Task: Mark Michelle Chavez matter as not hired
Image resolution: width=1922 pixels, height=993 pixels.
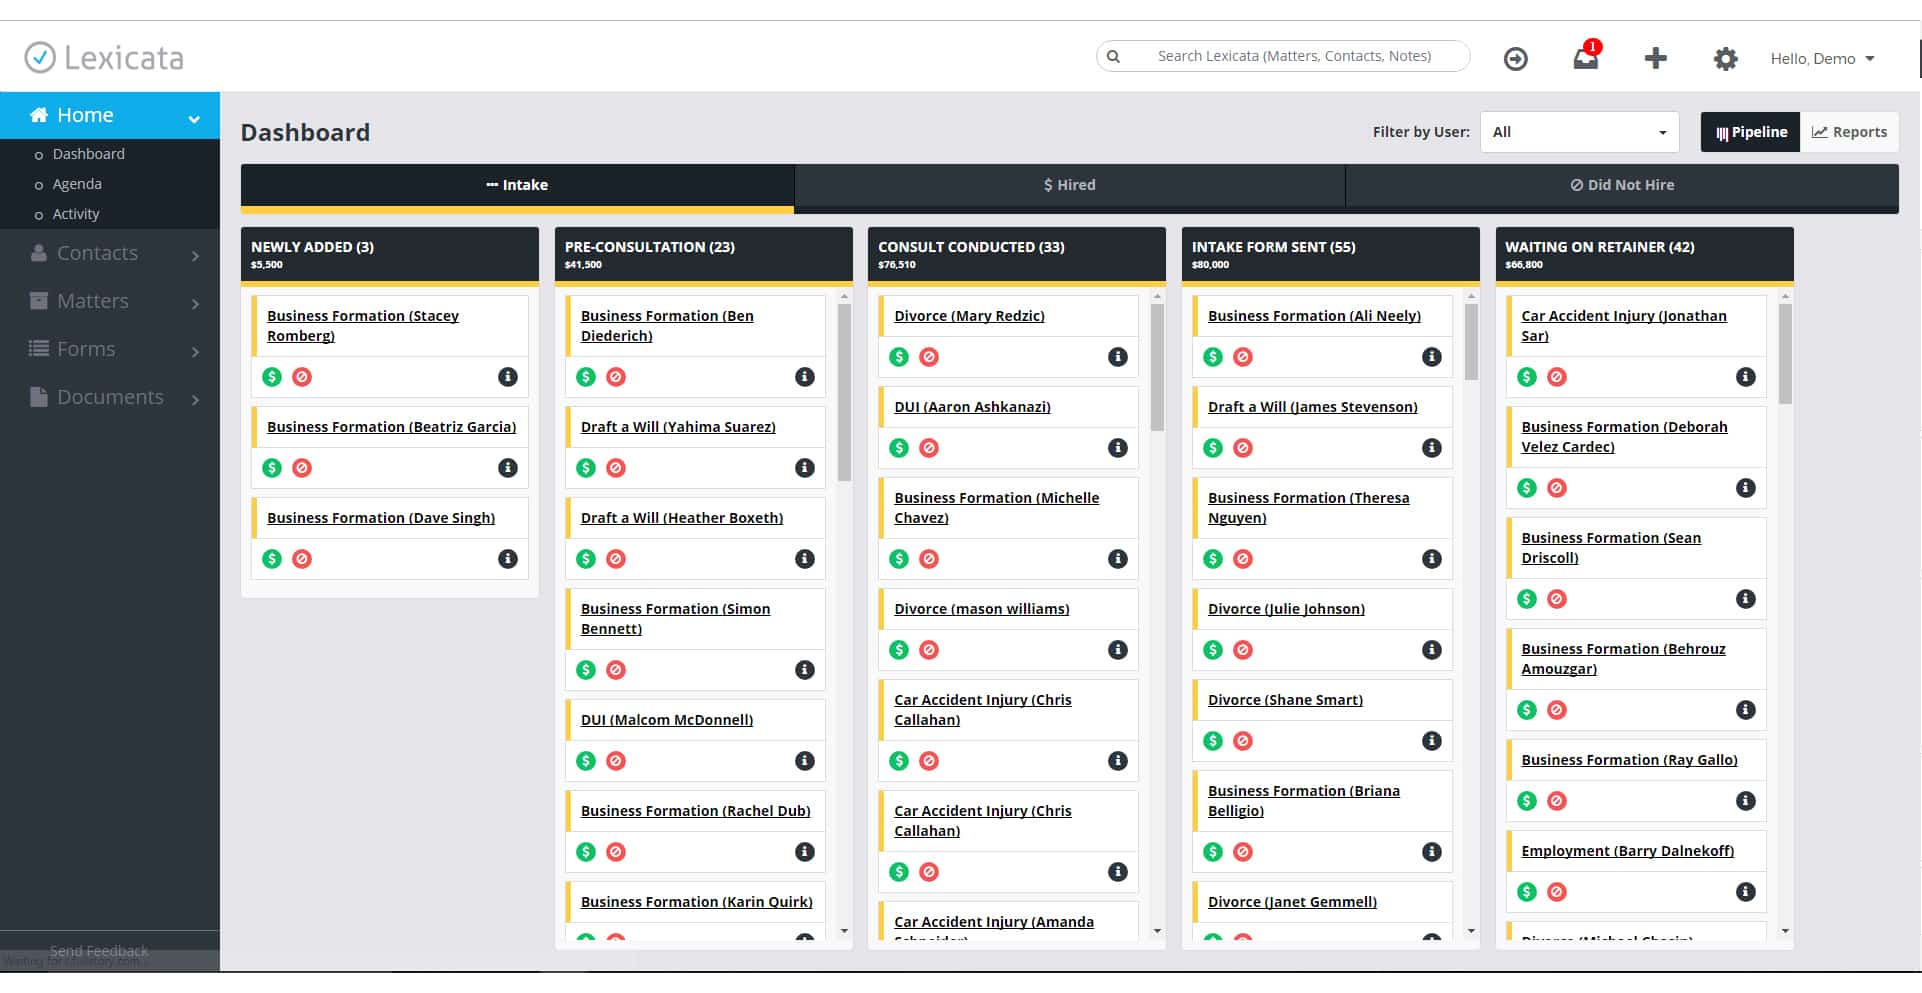Action: click(x=929, y=559)
